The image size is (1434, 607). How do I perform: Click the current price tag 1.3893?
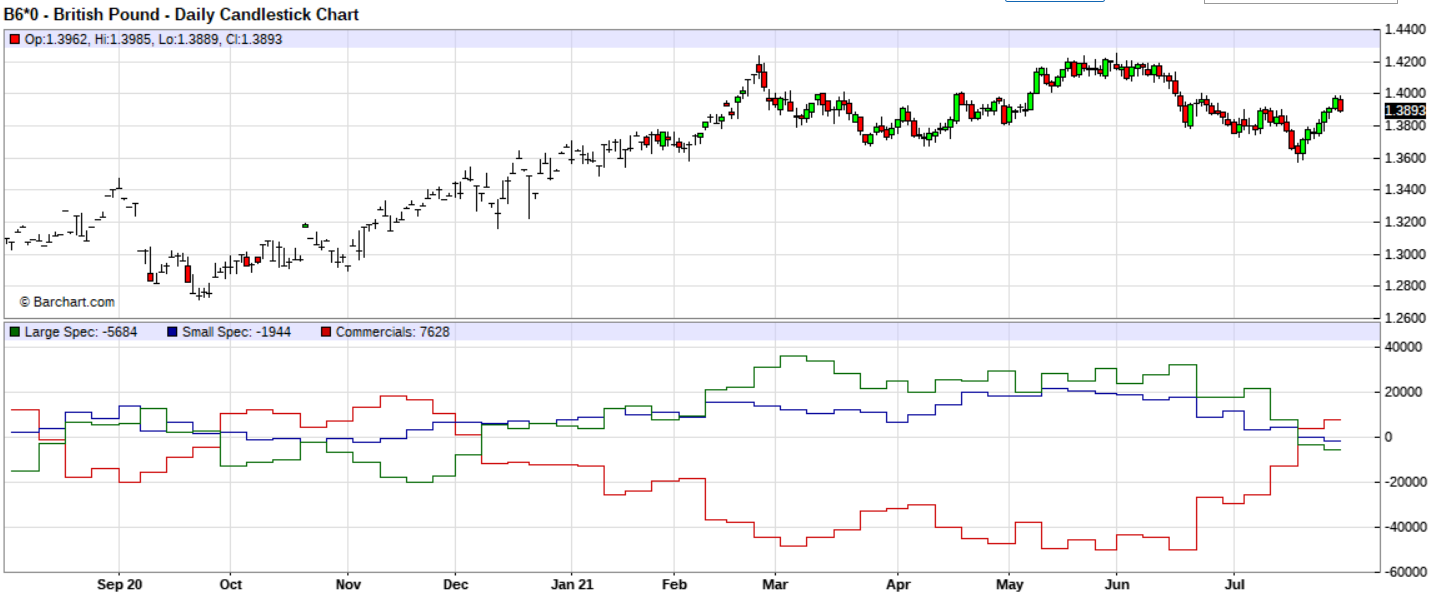[1405, 110]
